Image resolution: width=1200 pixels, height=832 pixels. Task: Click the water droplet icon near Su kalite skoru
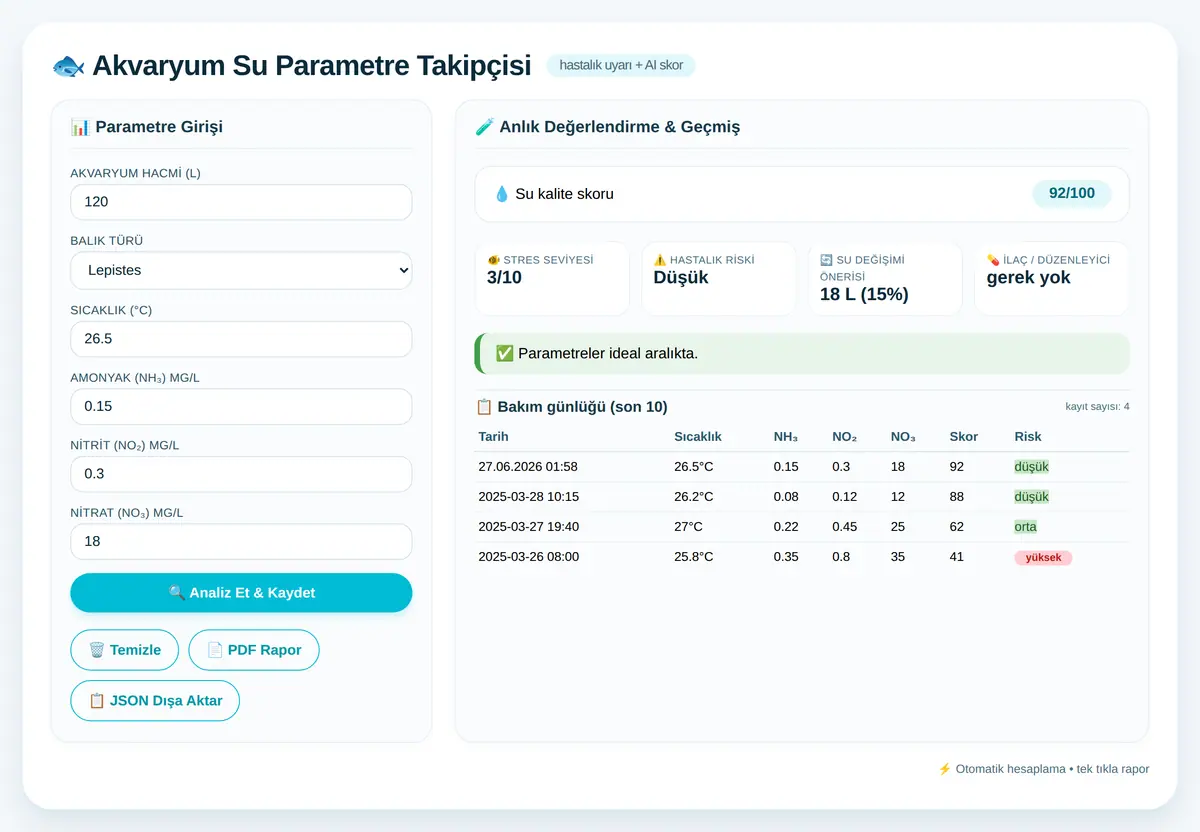(502, 194)
